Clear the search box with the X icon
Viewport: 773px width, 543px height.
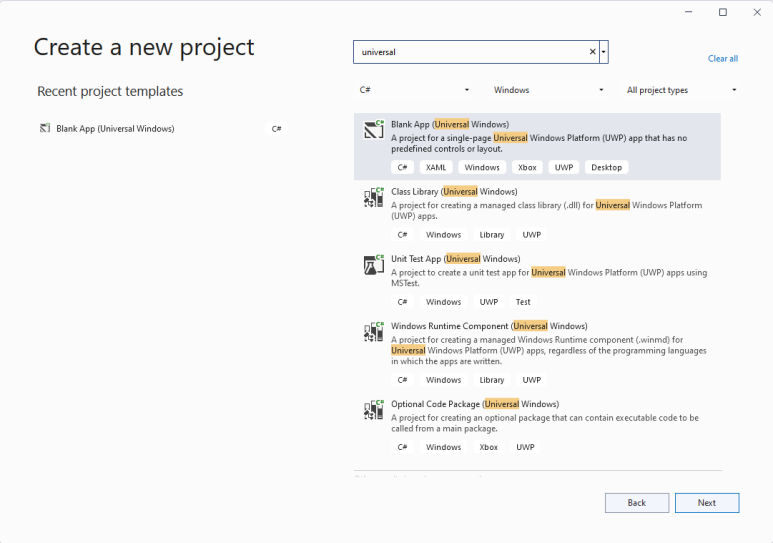593,52
